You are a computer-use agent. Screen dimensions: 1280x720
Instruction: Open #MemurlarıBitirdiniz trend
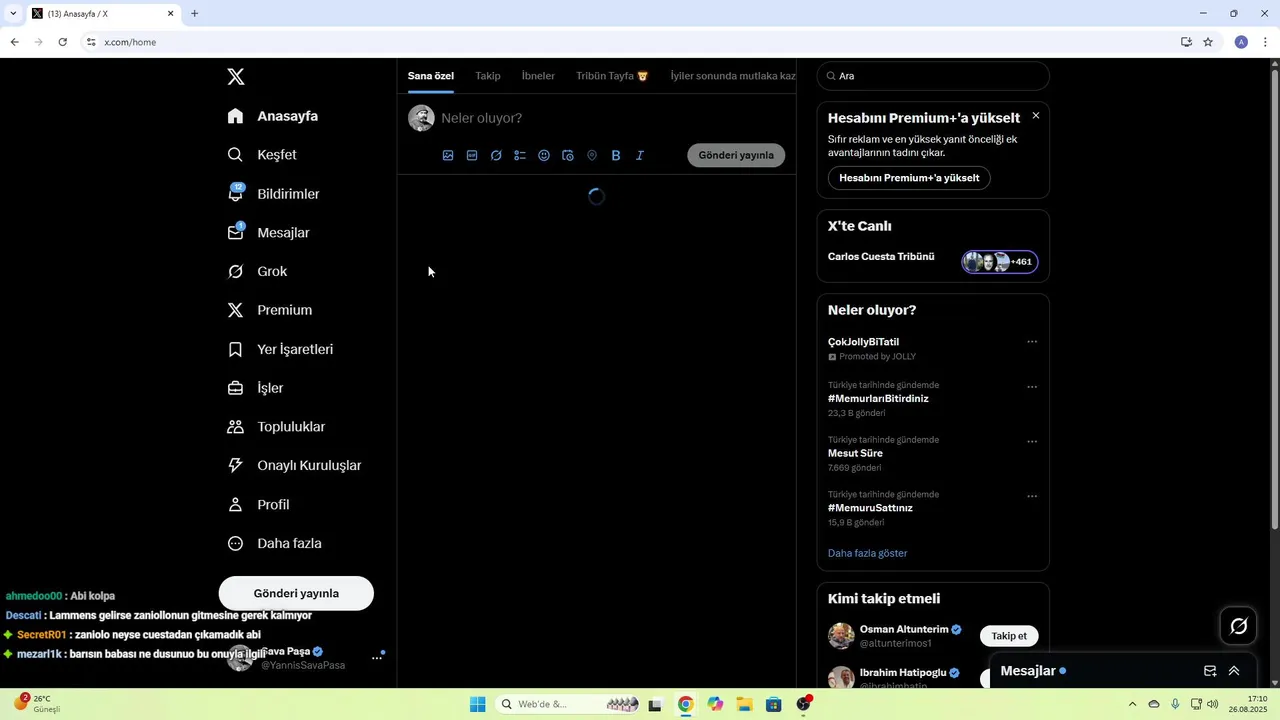tap(878, 399)
